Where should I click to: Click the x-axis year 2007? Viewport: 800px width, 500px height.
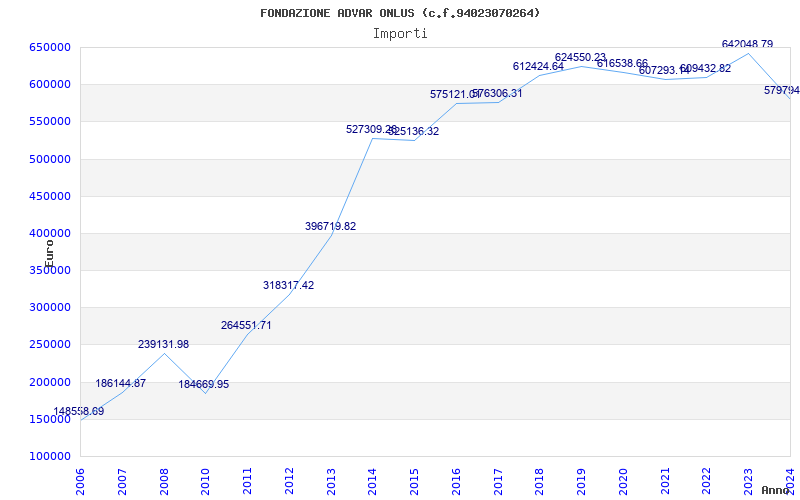coord(122,481)
